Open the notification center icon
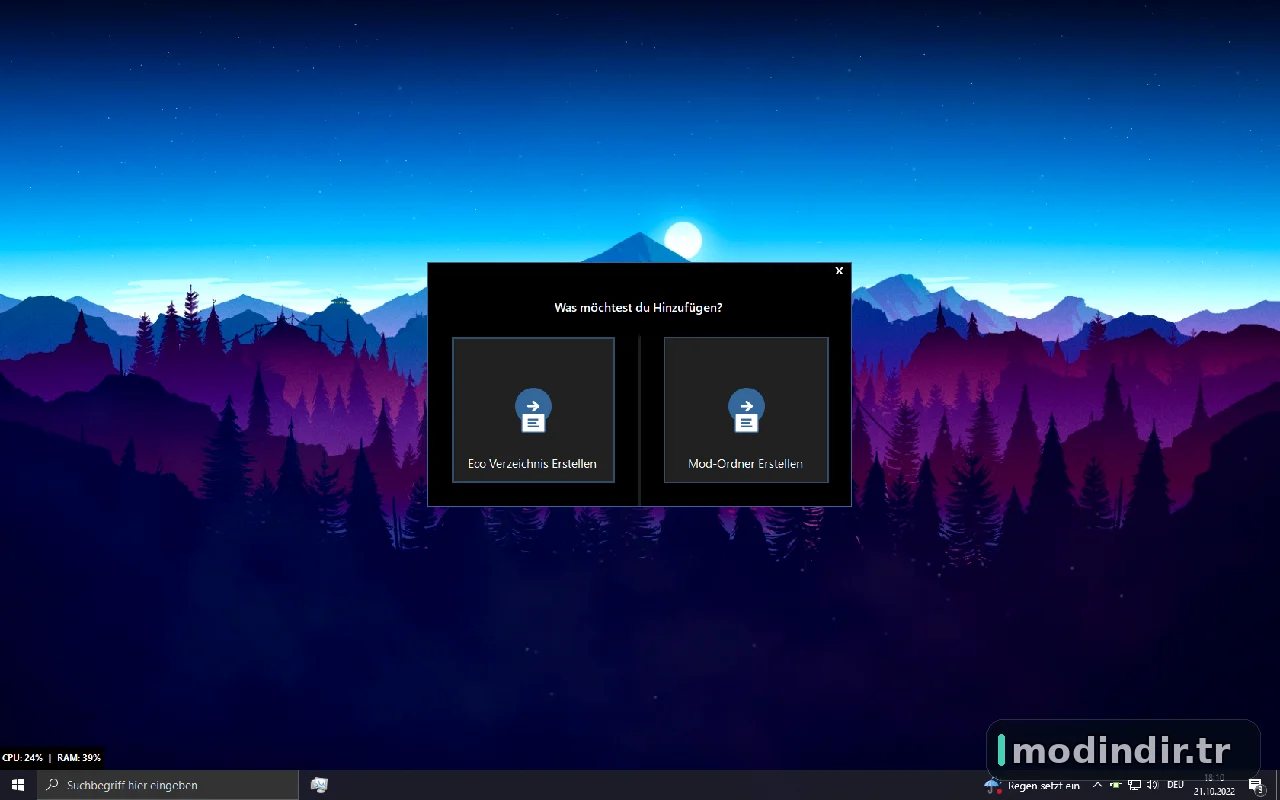The image size is (1280, 800). 1256,785
